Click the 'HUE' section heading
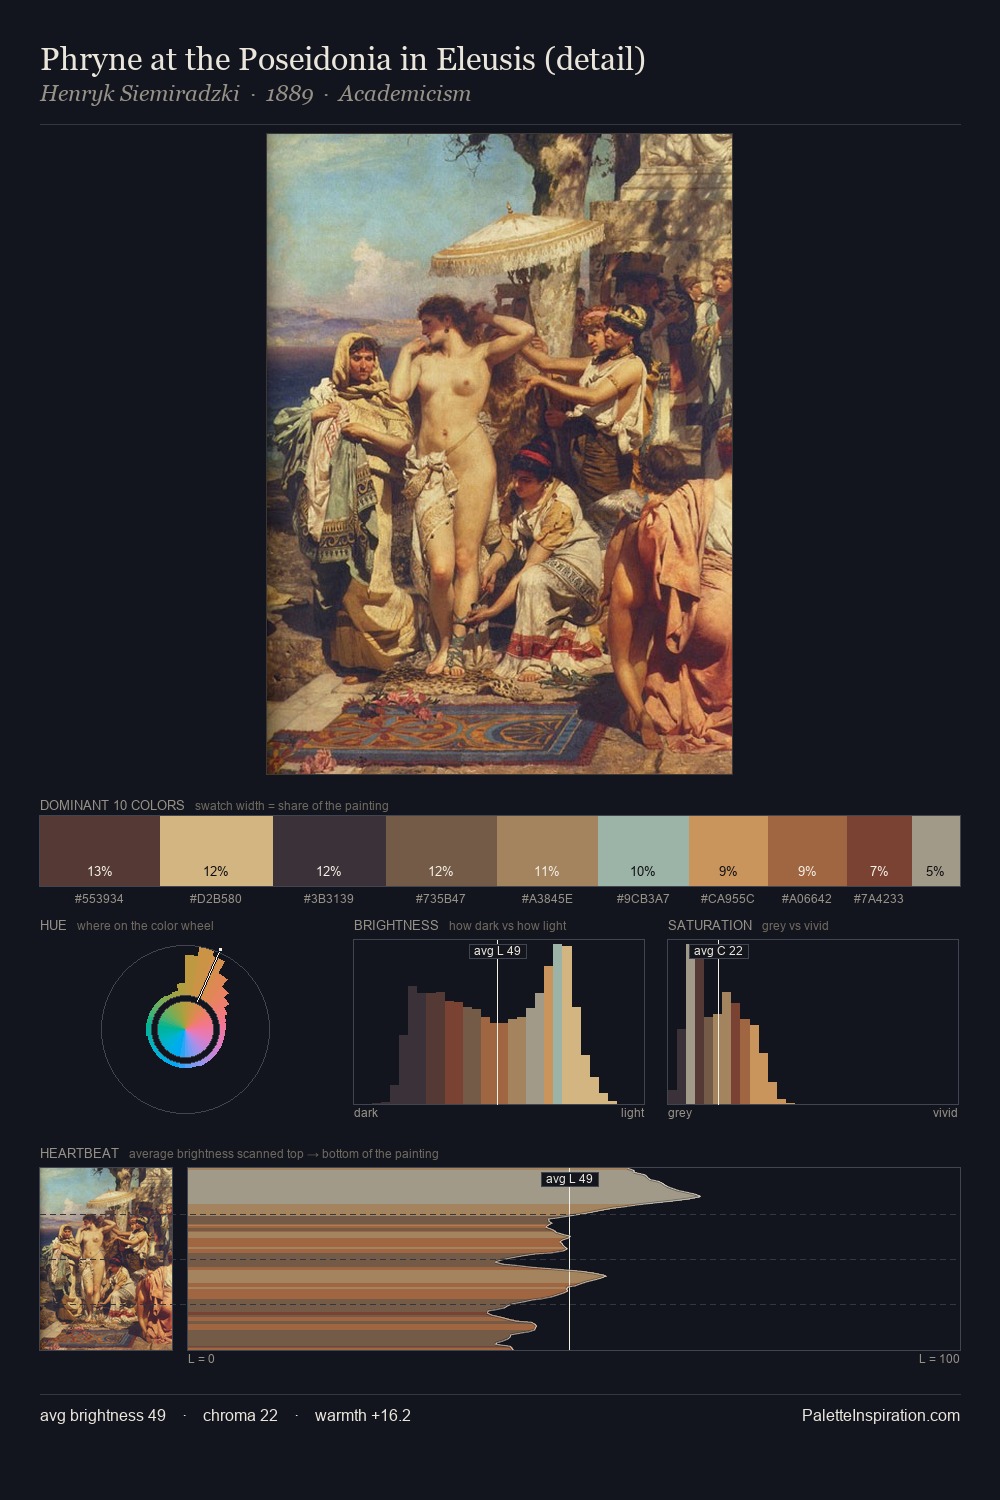Image resolution: width=1000 pixels, height=1500 pixels. point(53,925)
